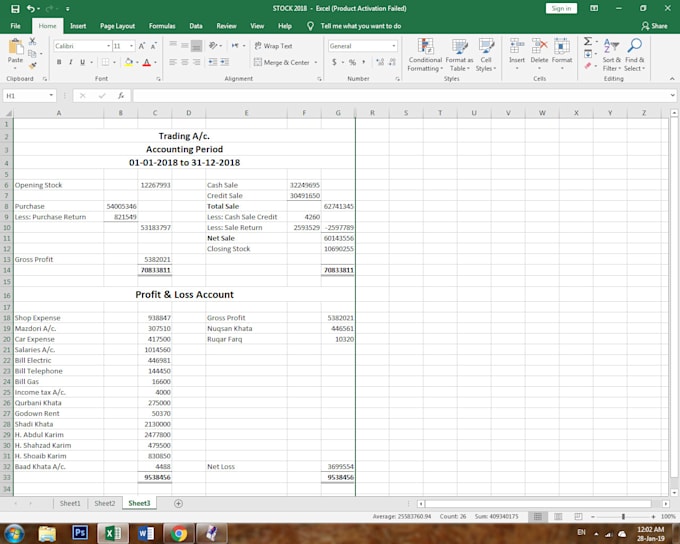The width and height of the screenshot is (680, 544).
Task: Click the Sign in button
Action: click(x=562, y=8)
